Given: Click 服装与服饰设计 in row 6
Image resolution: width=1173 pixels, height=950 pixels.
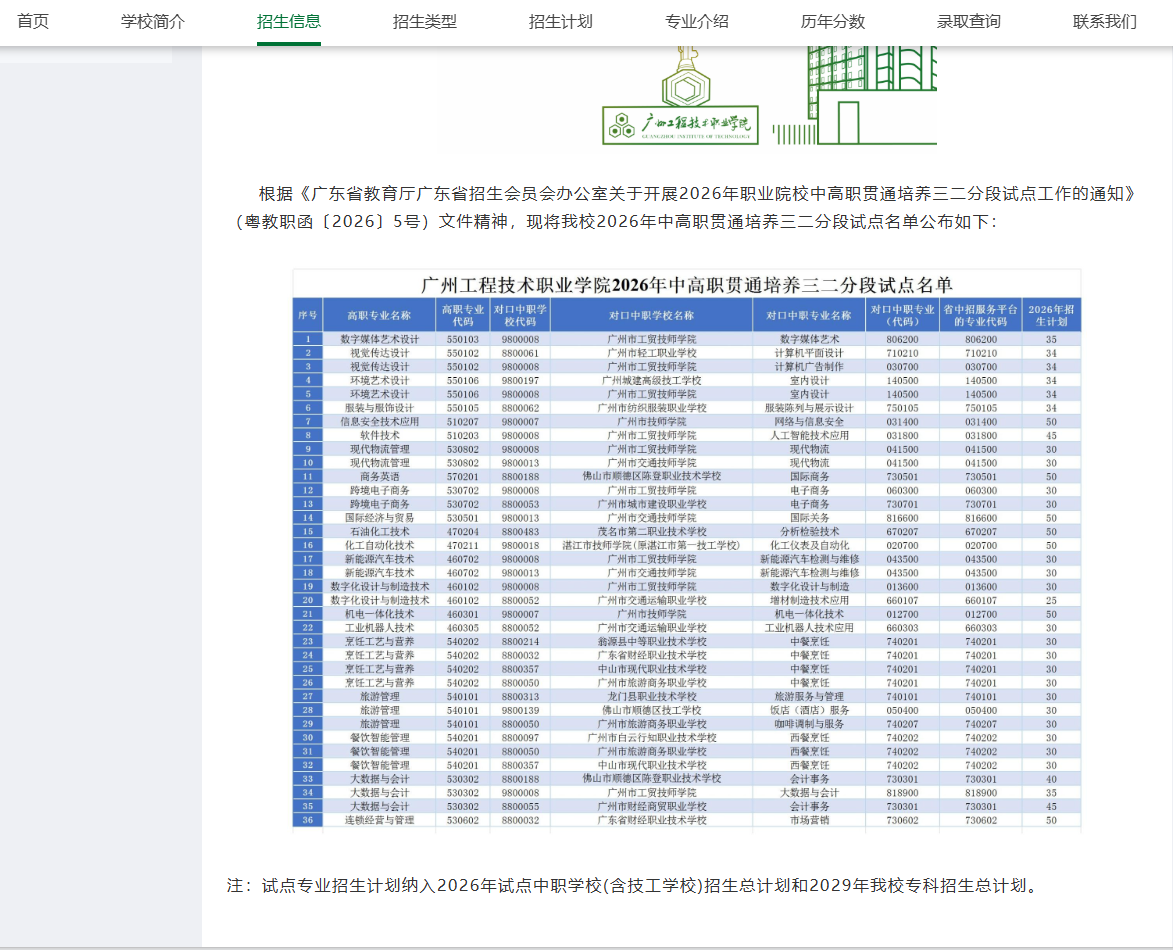Looking at the screenshot, I should pos(379,408).
